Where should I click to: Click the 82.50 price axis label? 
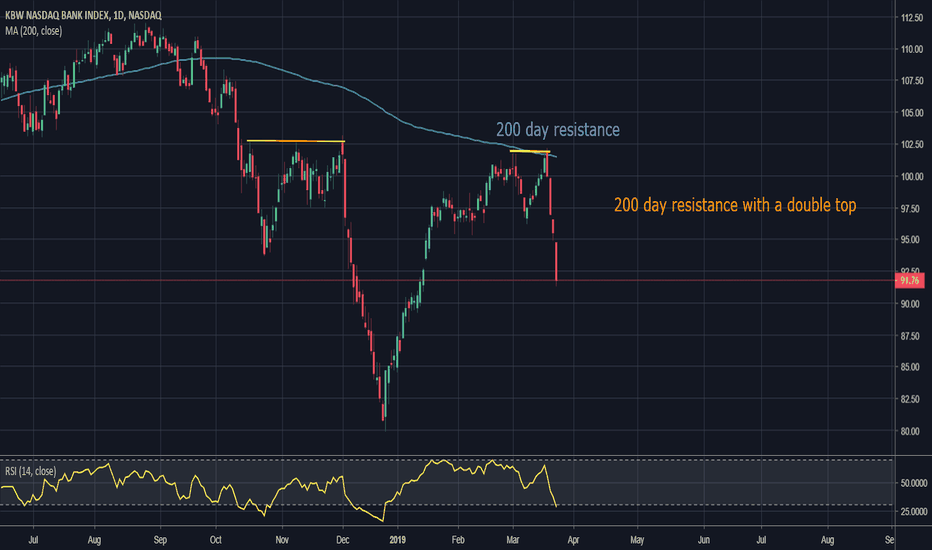pos(912,399)
